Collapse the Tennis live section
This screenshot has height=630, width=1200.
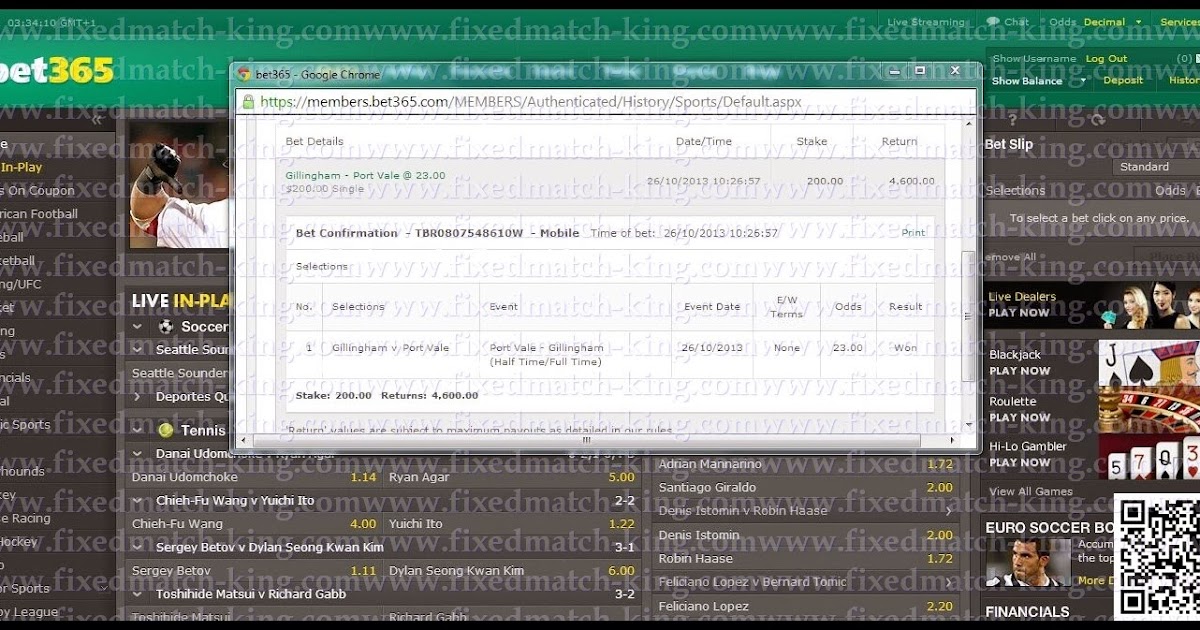[138, 430]
